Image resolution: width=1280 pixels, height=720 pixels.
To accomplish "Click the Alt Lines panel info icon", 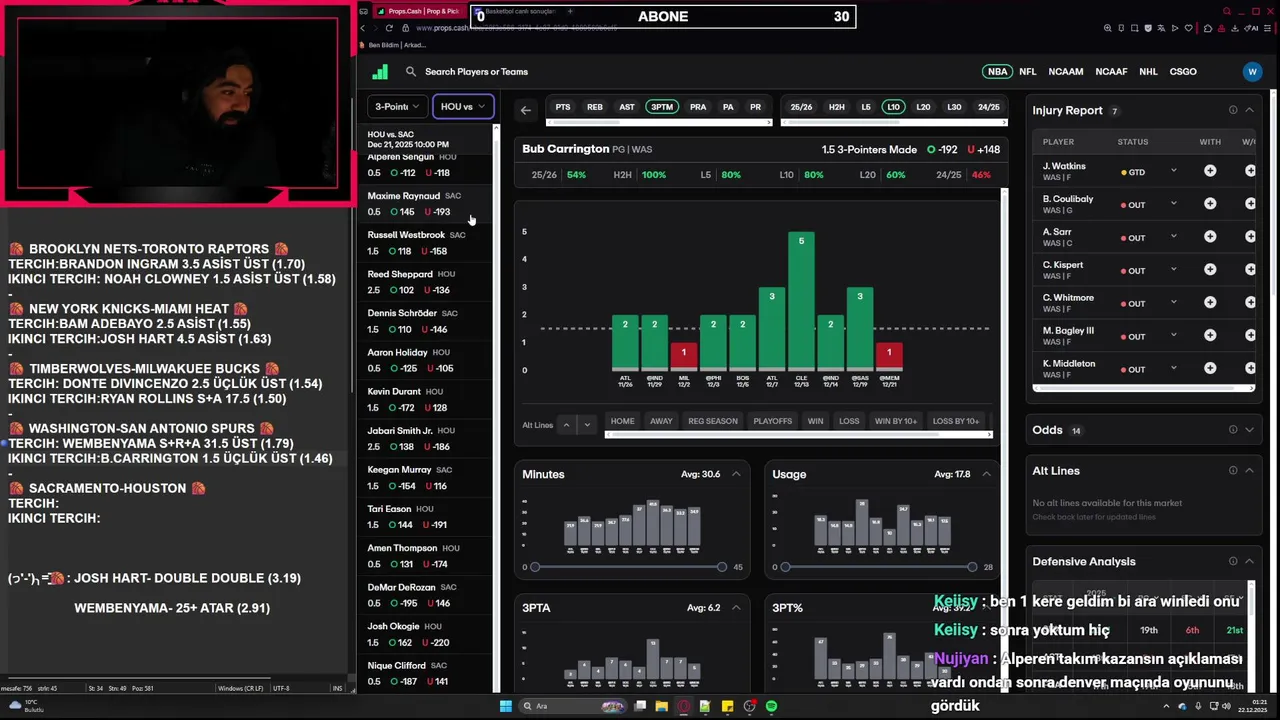I will (1233, 470).
